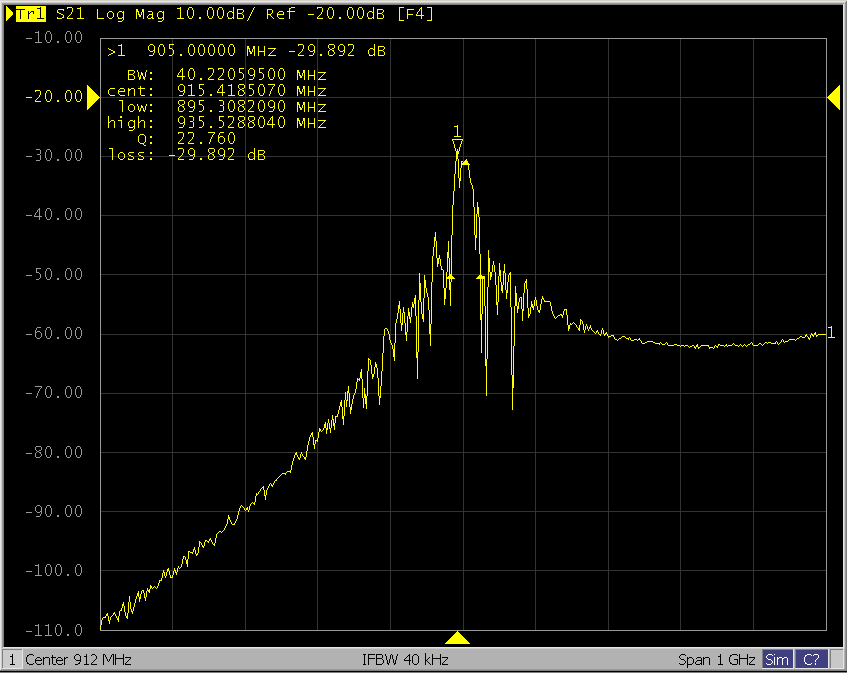Click the Sim status indicator
This screenshot has width=847, height=673.
(x=776, y=660)
